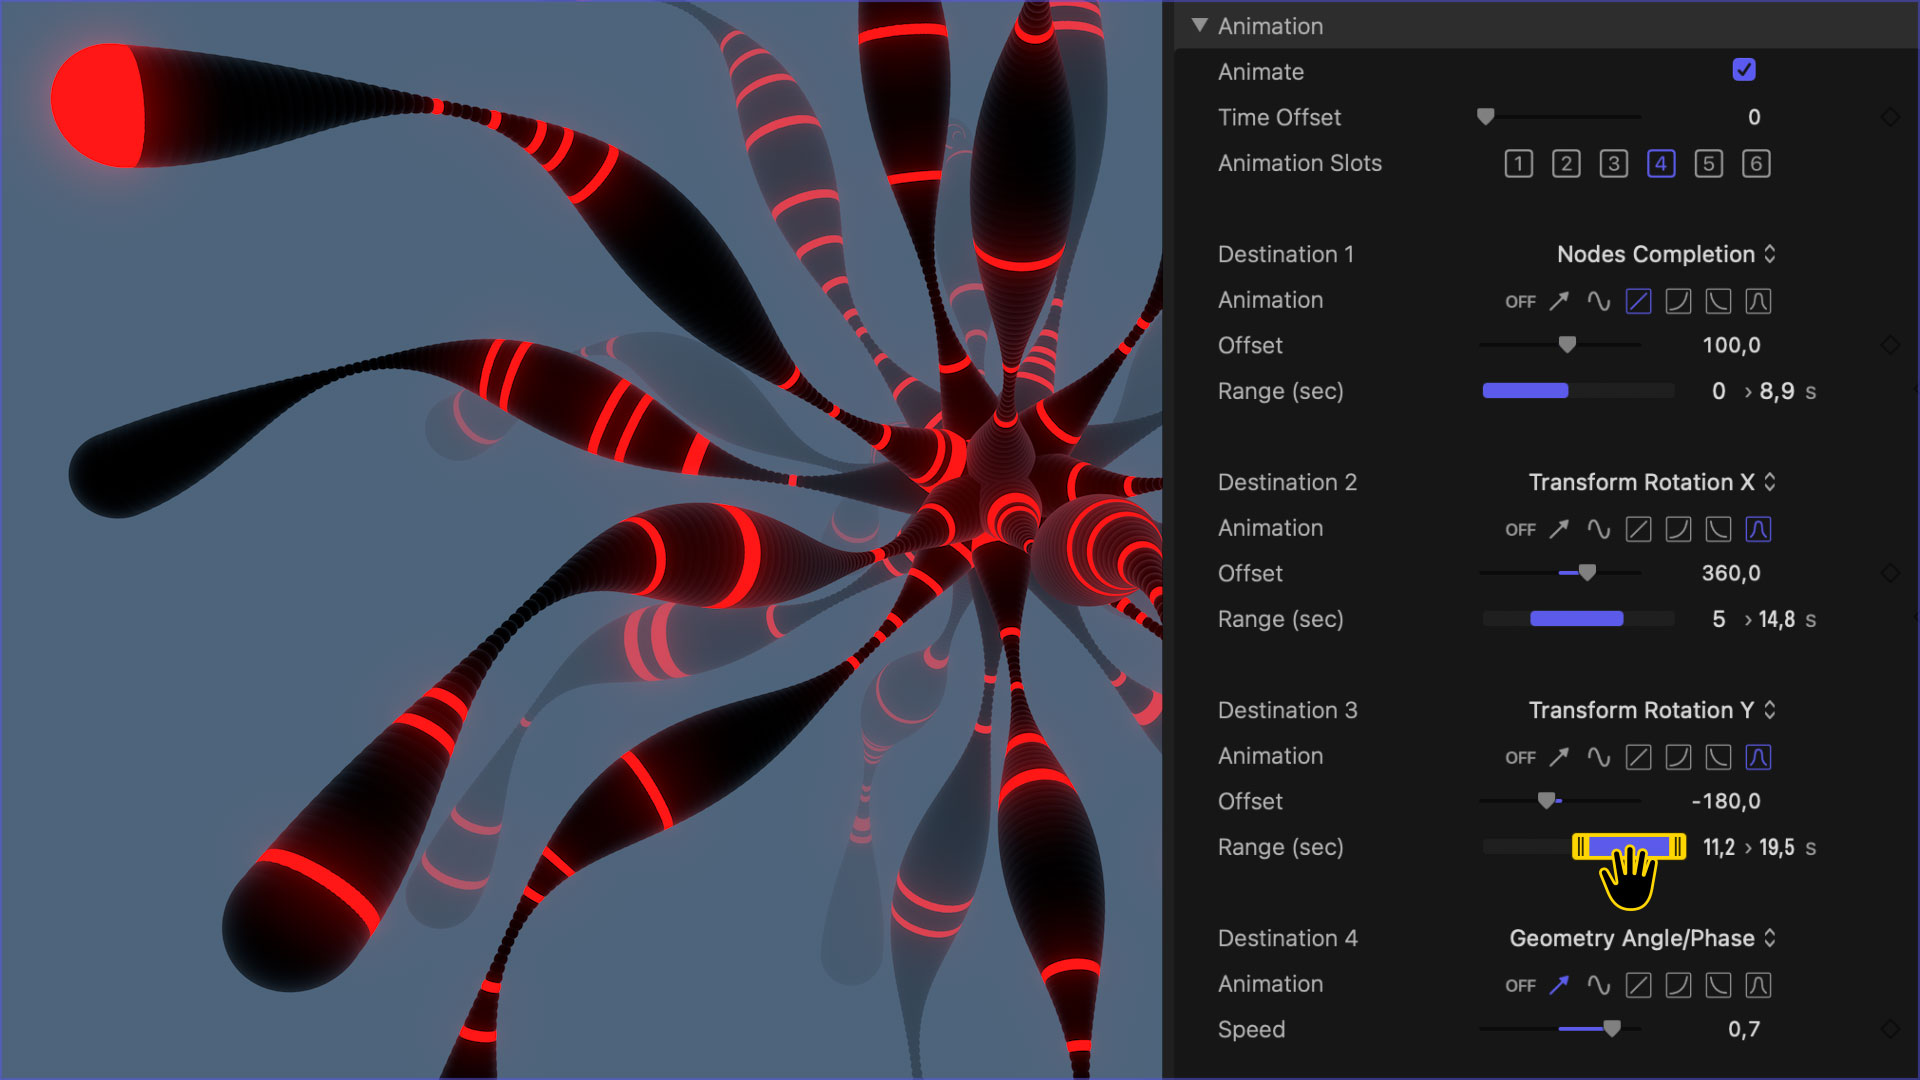Select animation slot 1
The image size is (1920, 1080).
click(1518, 163)
